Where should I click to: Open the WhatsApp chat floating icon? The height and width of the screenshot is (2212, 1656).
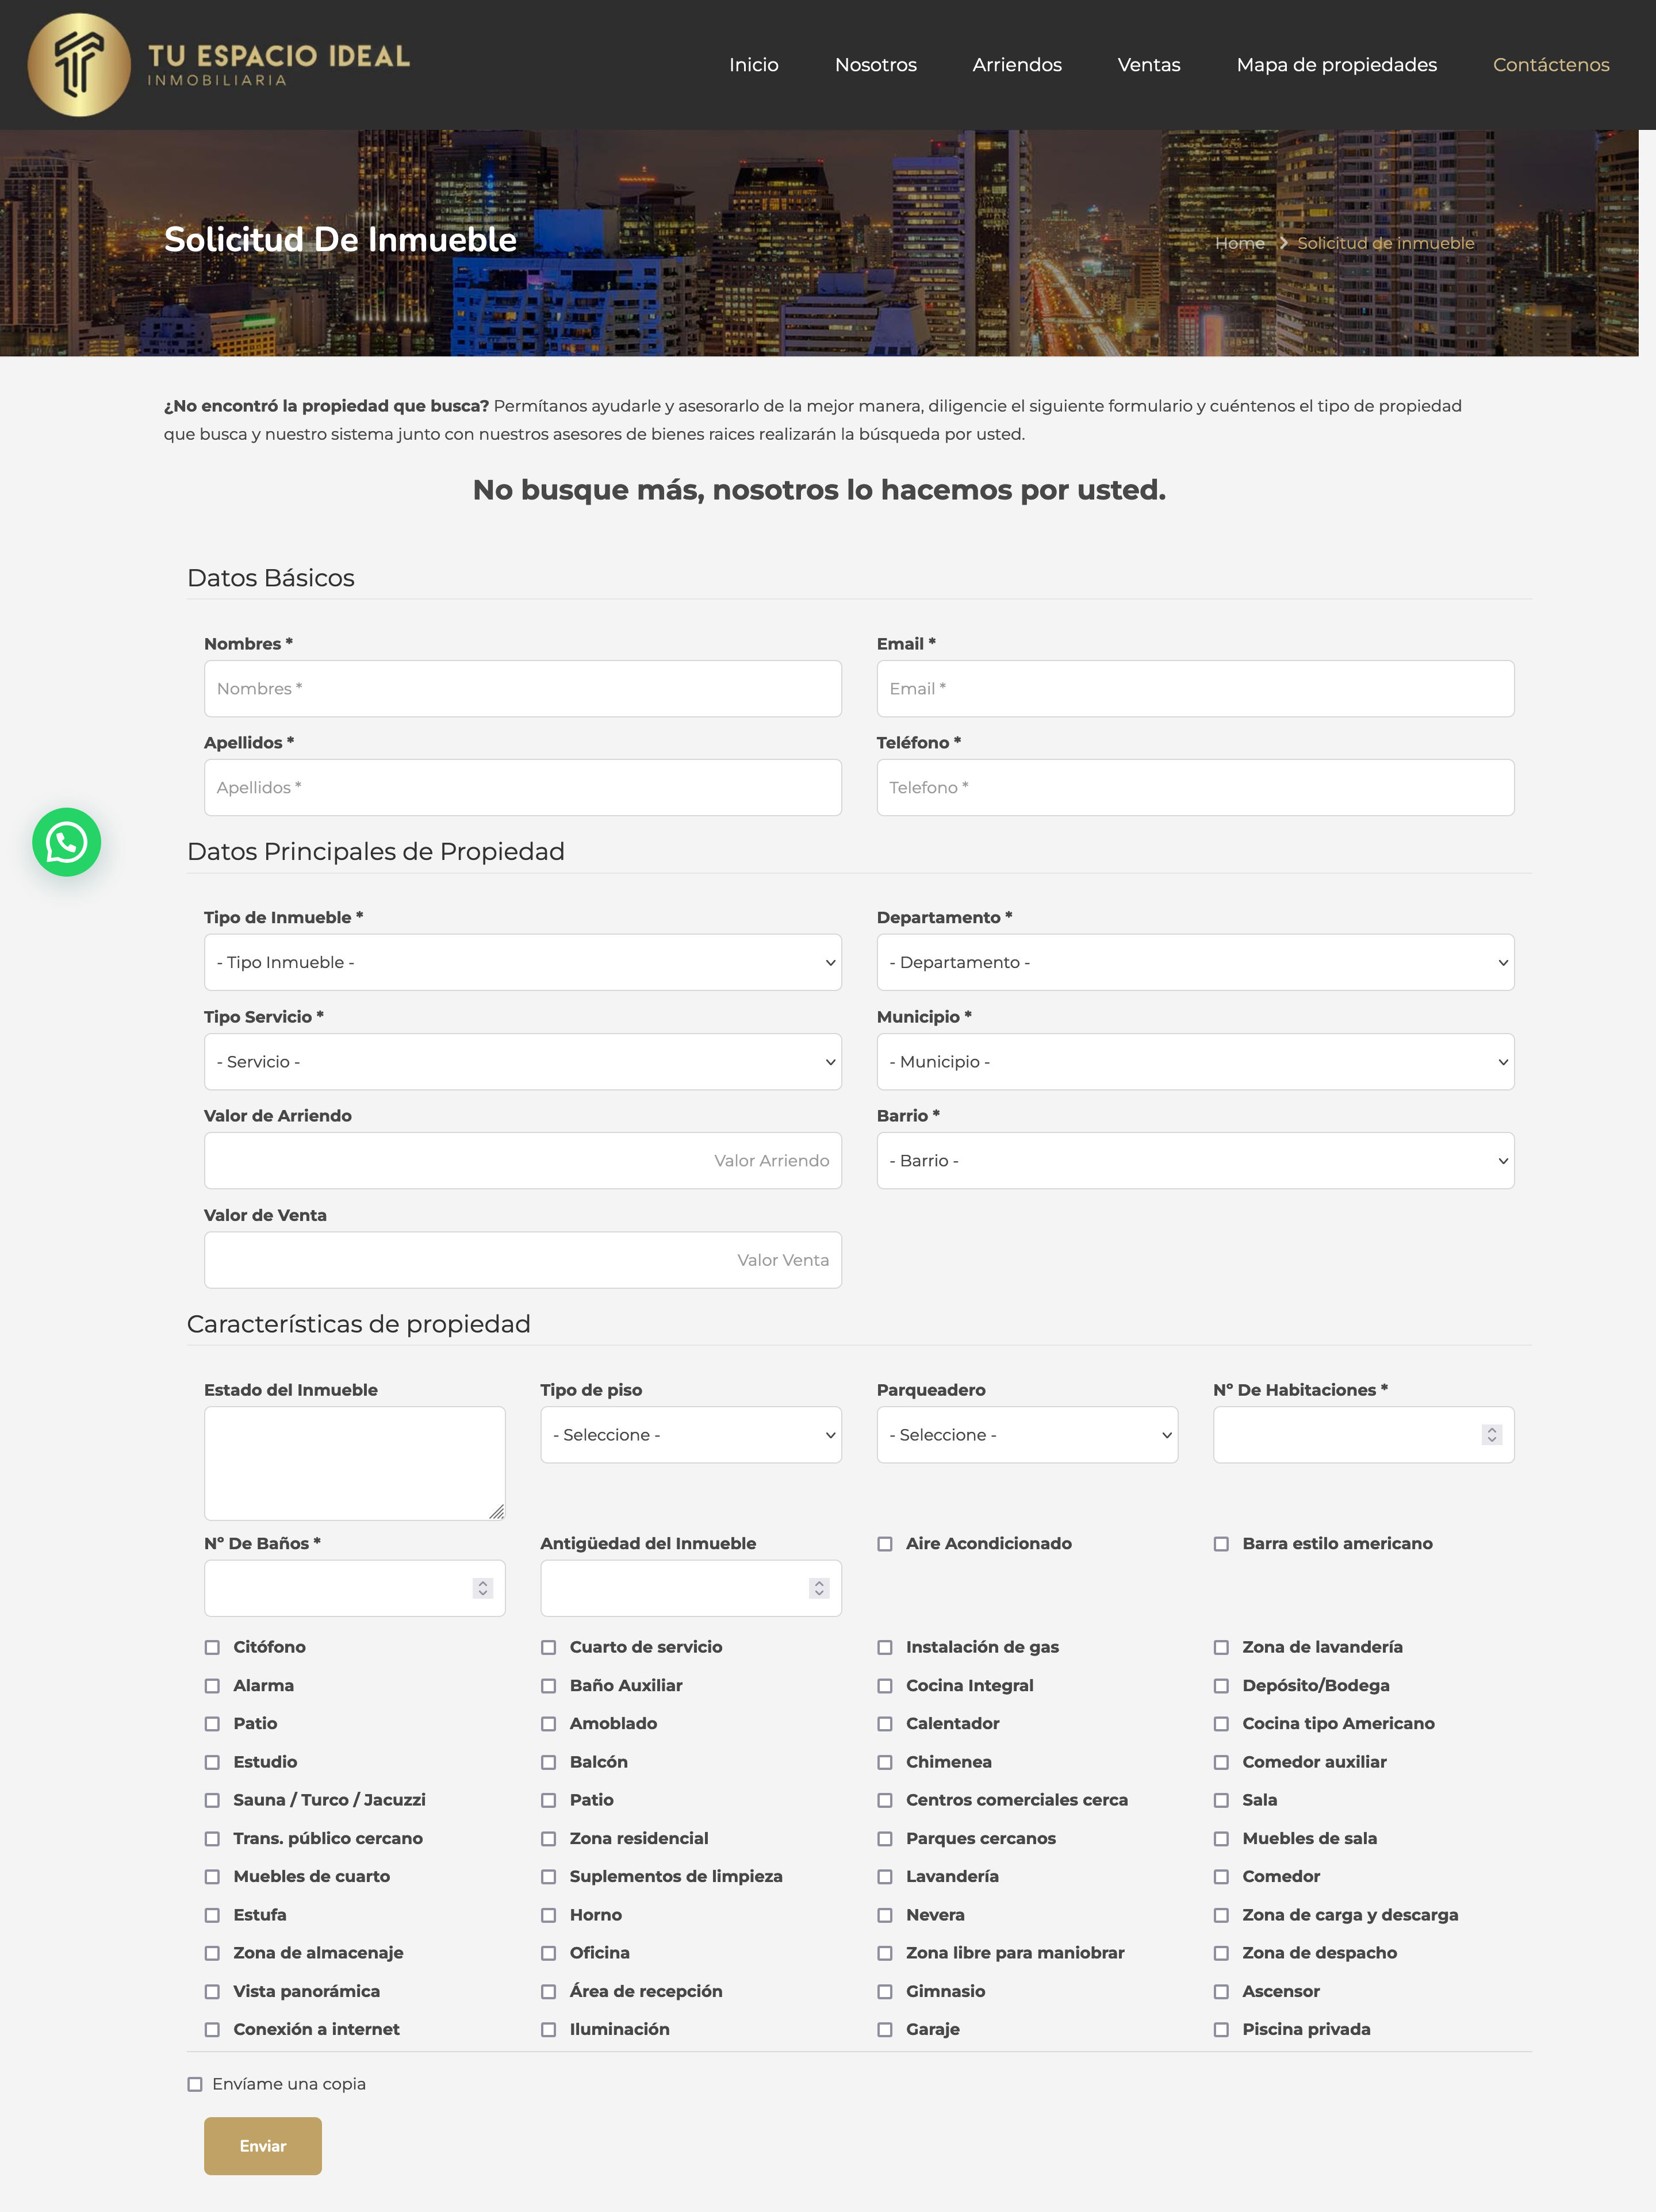[66, 842]
